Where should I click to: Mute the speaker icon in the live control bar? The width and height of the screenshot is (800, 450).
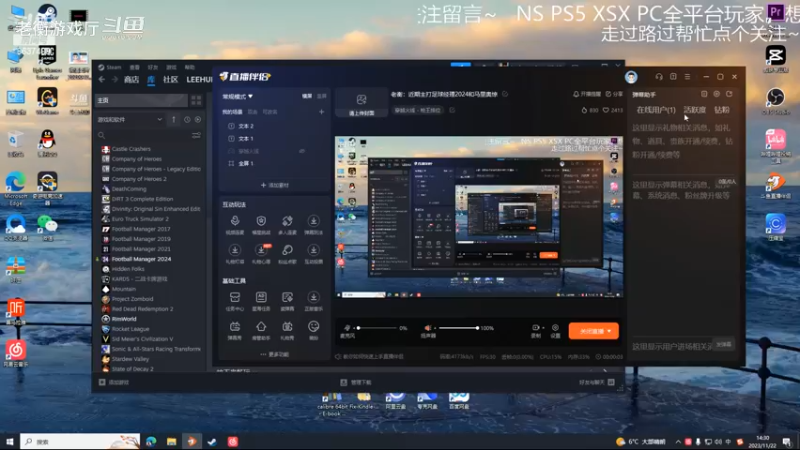point(428,328)
